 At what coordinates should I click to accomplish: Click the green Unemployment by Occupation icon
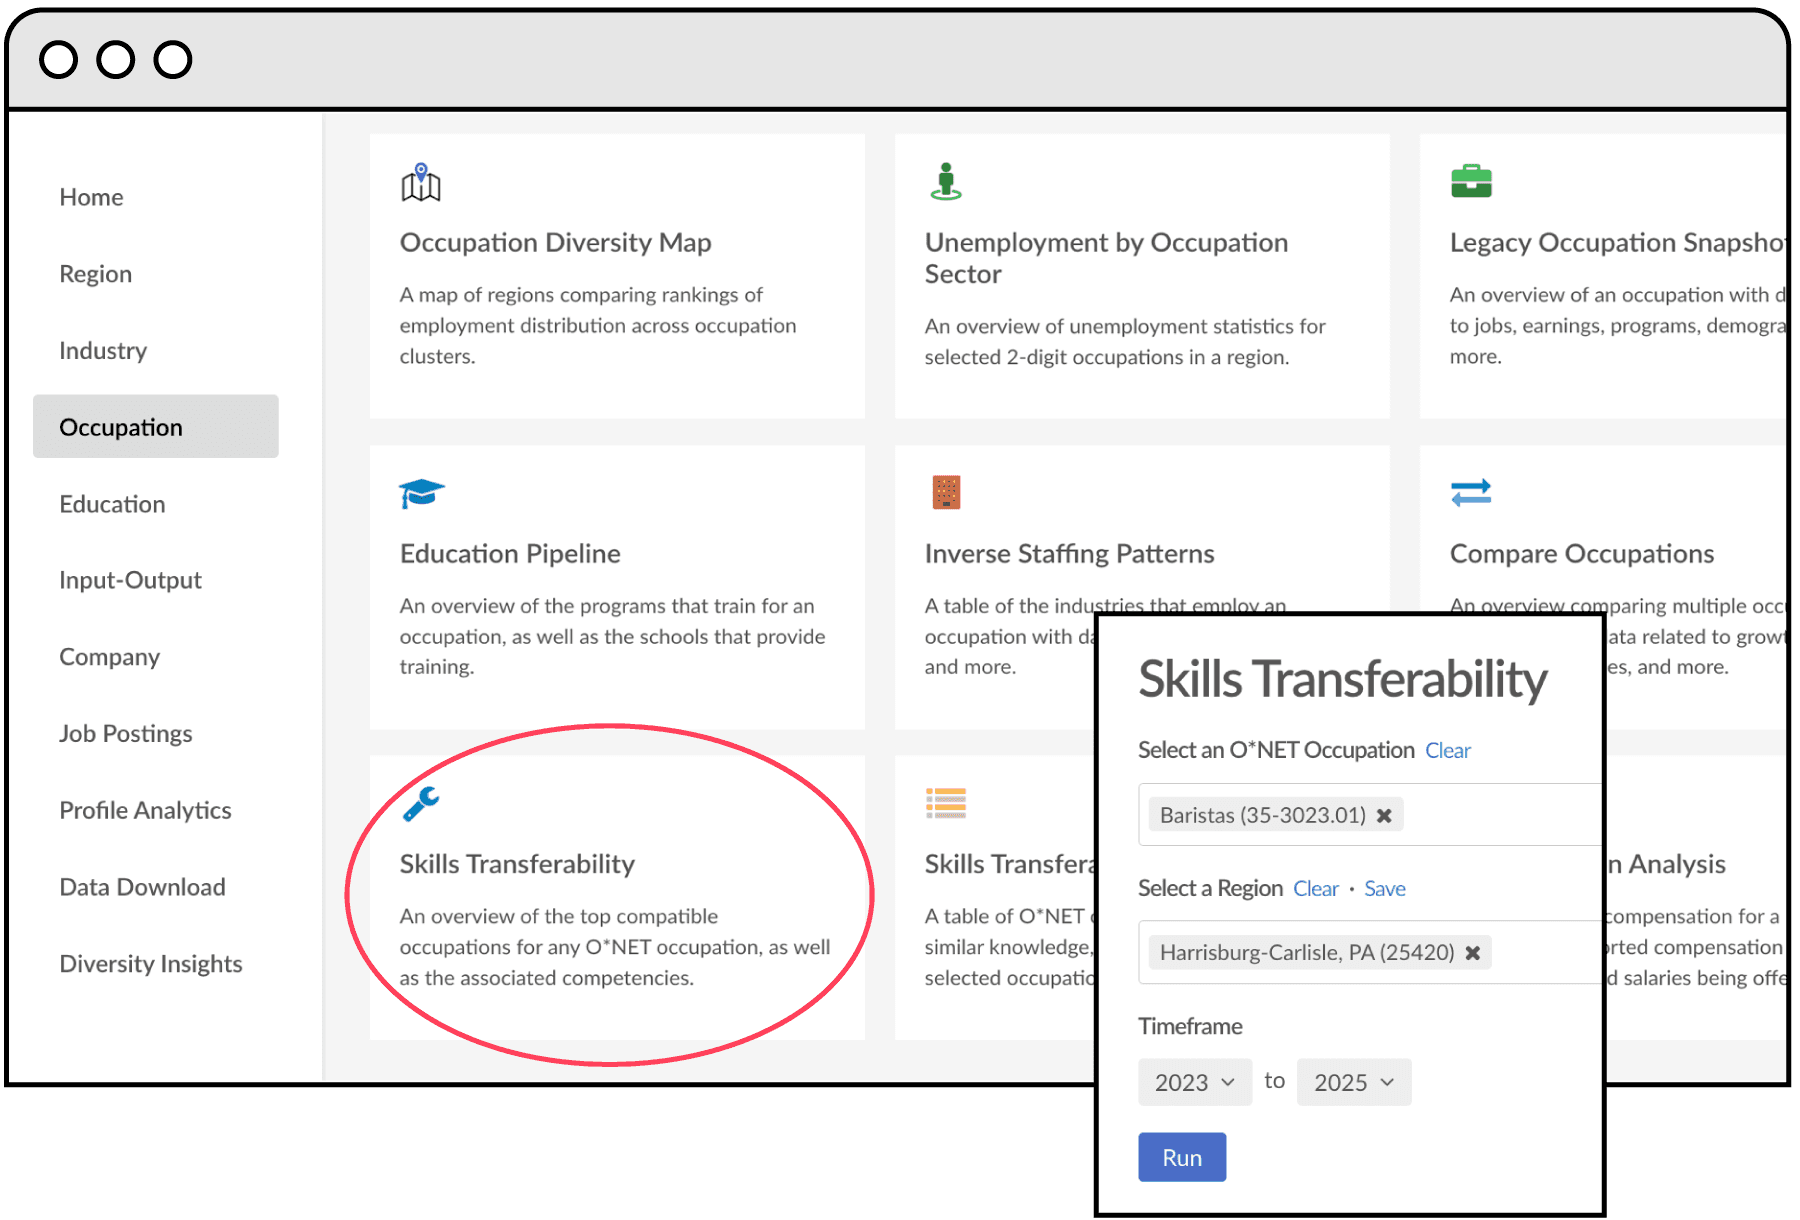945,182
